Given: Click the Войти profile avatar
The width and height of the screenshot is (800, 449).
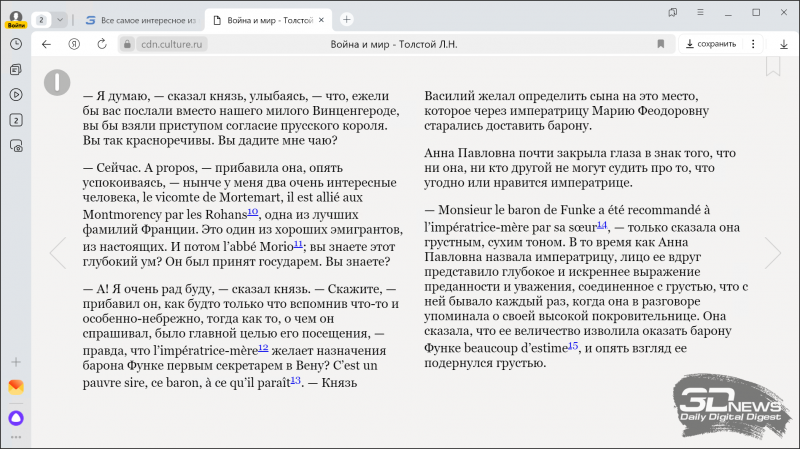Looking at the screenshot, I should pos(16,18).
